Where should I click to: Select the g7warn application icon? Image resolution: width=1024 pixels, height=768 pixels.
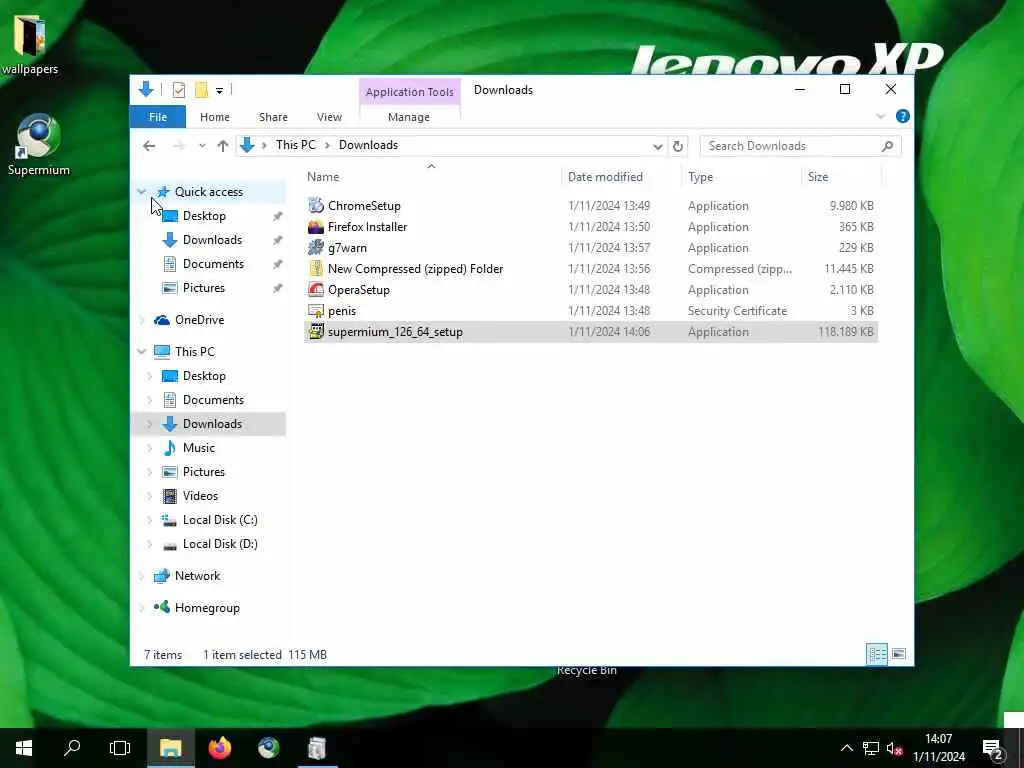(x=316, y=248)
